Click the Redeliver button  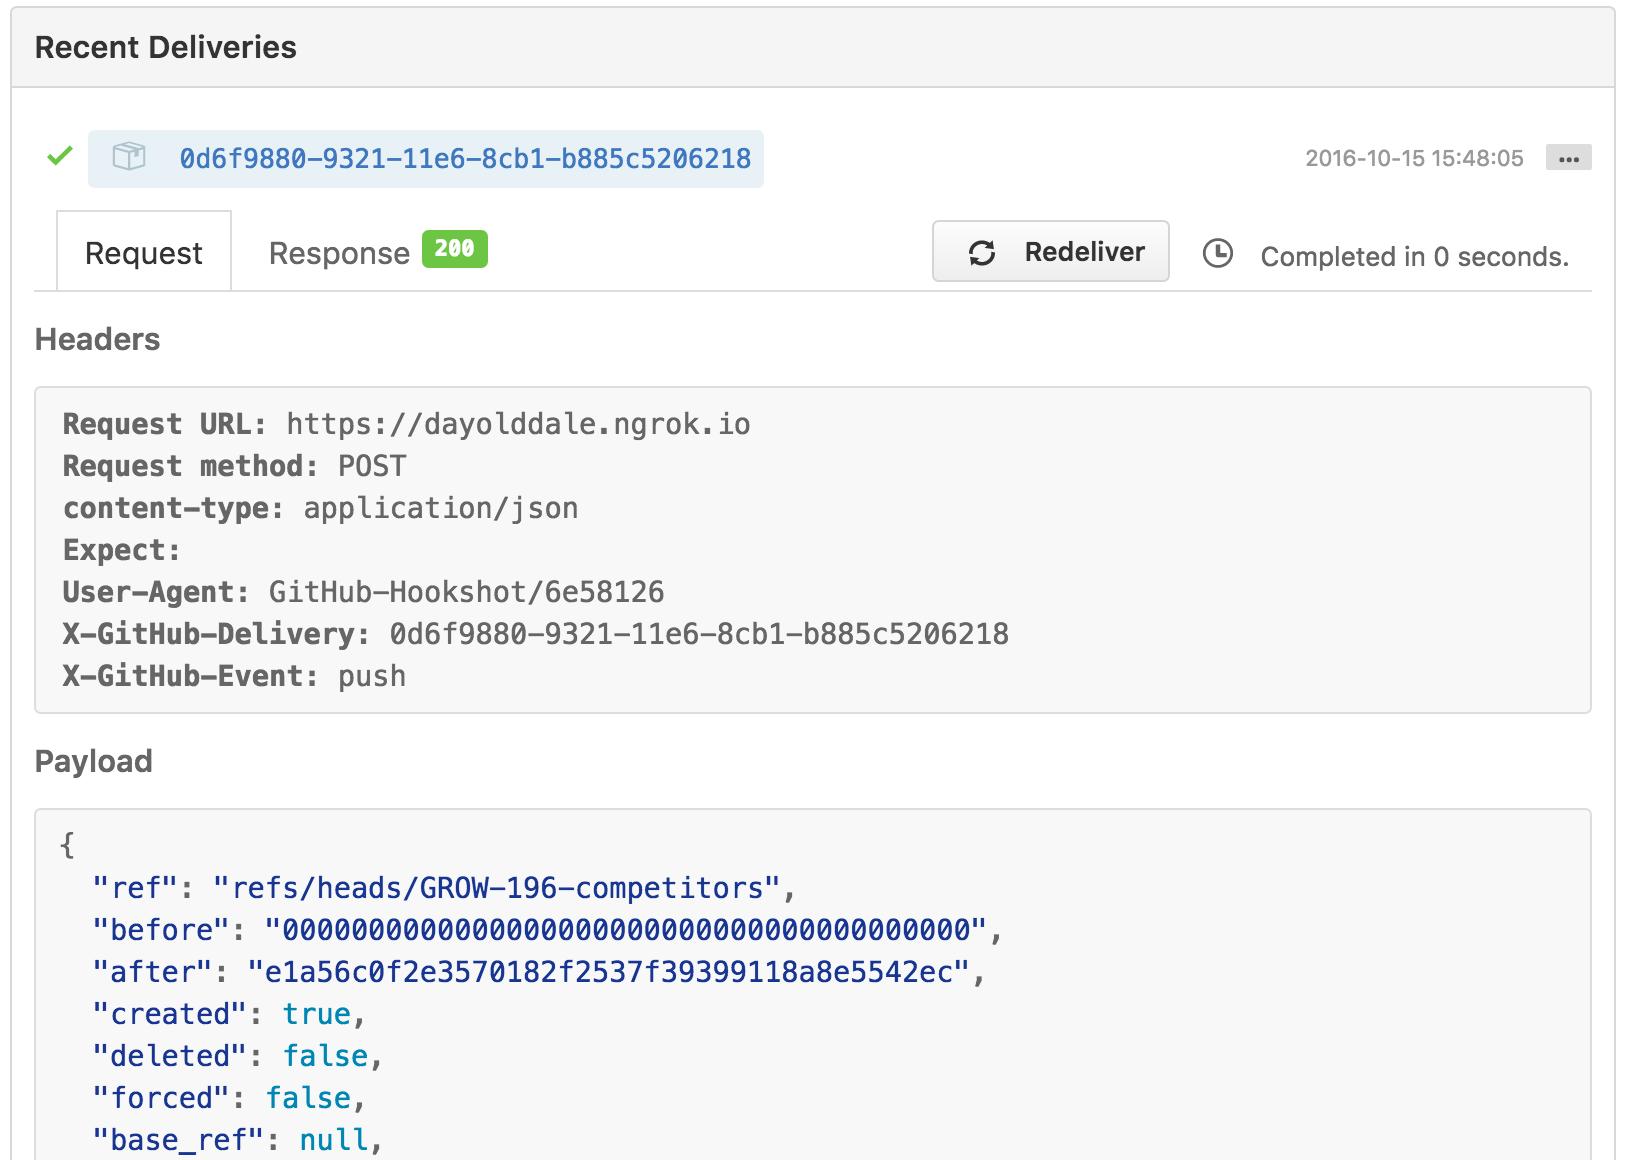(x=1050, y=251)
